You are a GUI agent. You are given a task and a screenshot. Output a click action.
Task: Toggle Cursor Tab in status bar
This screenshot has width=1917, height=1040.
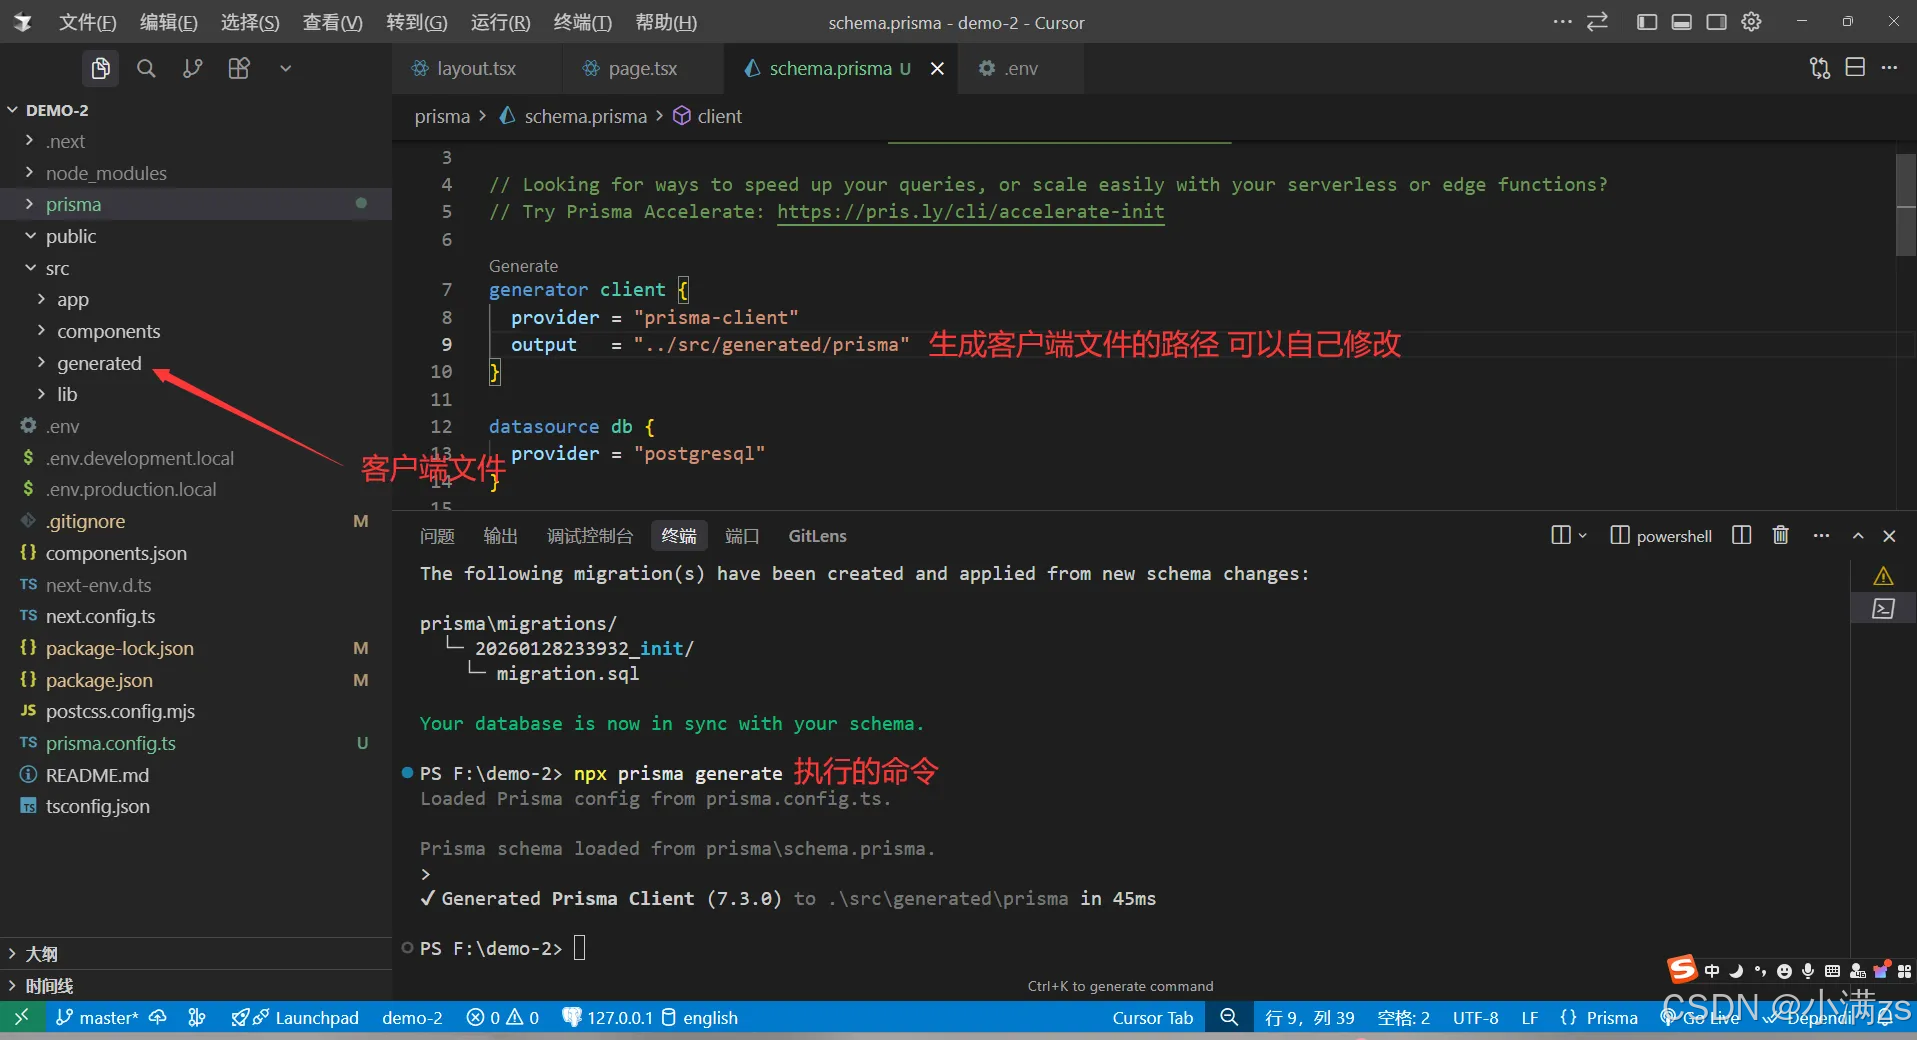(1152, 1017)
